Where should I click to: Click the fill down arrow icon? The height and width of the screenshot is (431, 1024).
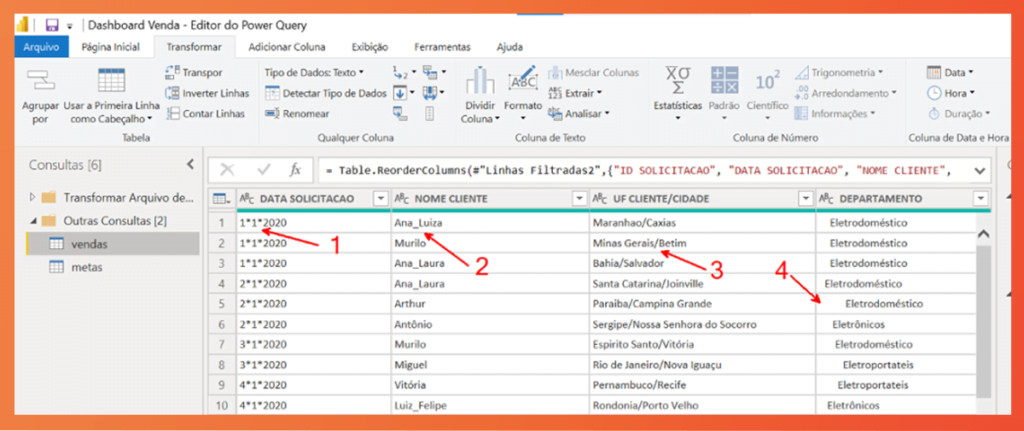pyautogui.click(x=400, y=93)
